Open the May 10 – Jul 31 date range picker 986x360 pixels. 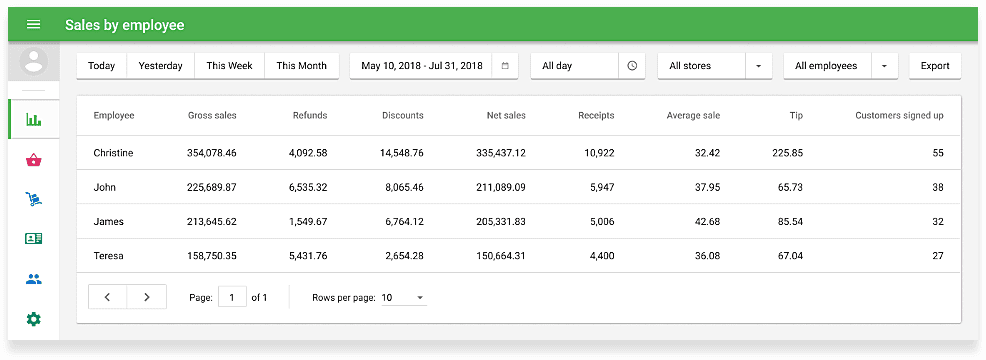point(434,65)
